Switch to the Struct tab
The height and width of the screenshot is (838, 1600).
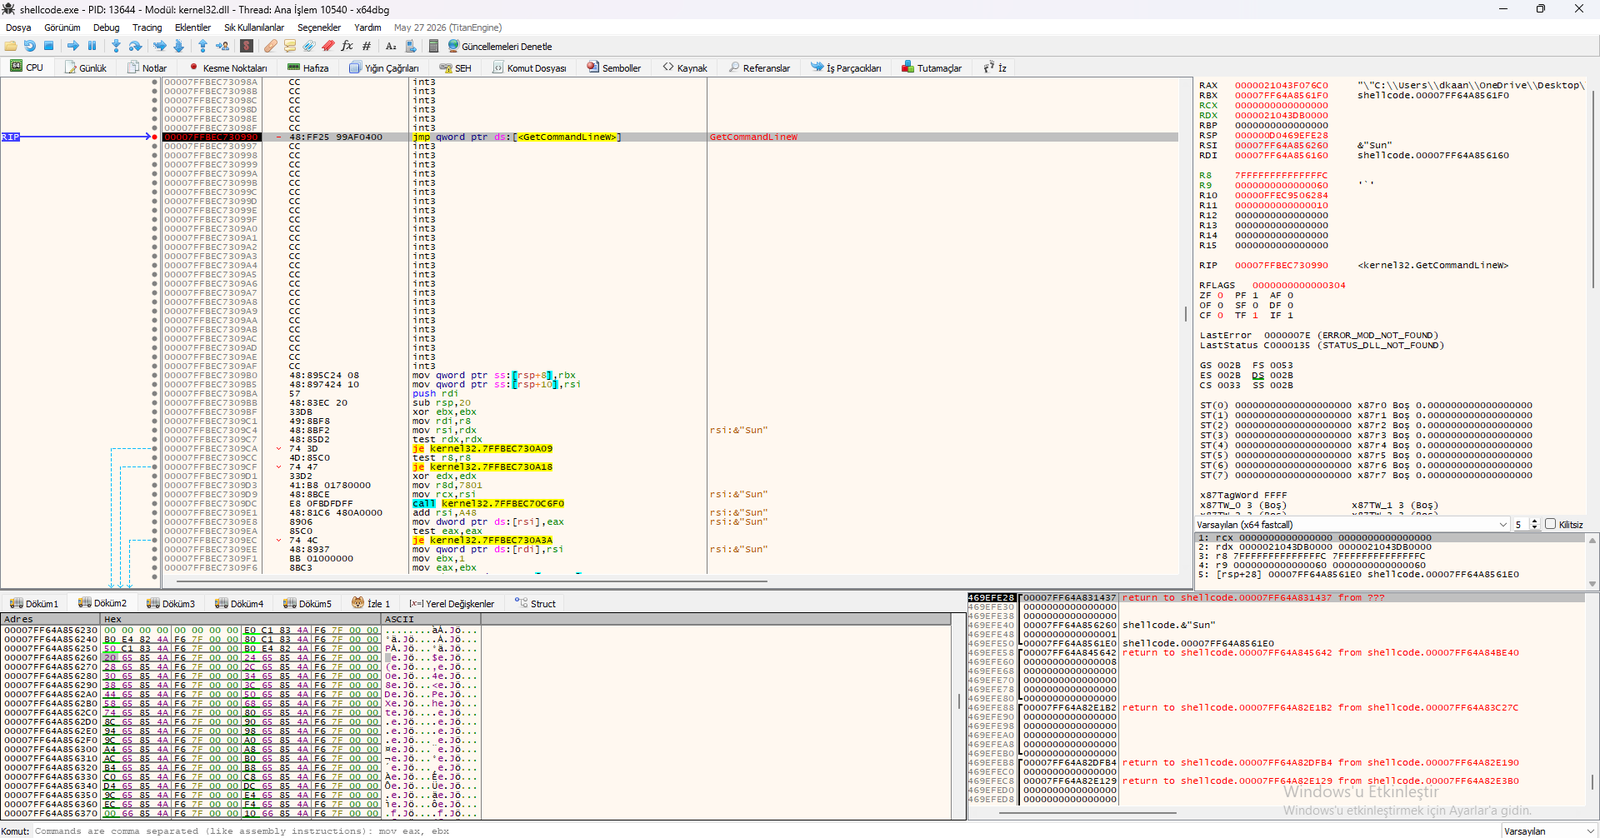point(535,603)
